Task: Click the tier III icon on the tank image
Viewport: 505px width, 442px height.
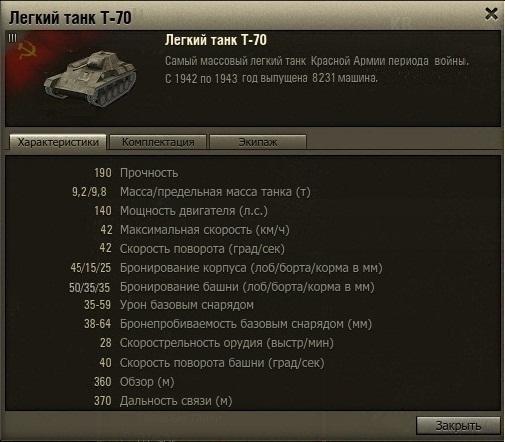Action: (12, 38)
